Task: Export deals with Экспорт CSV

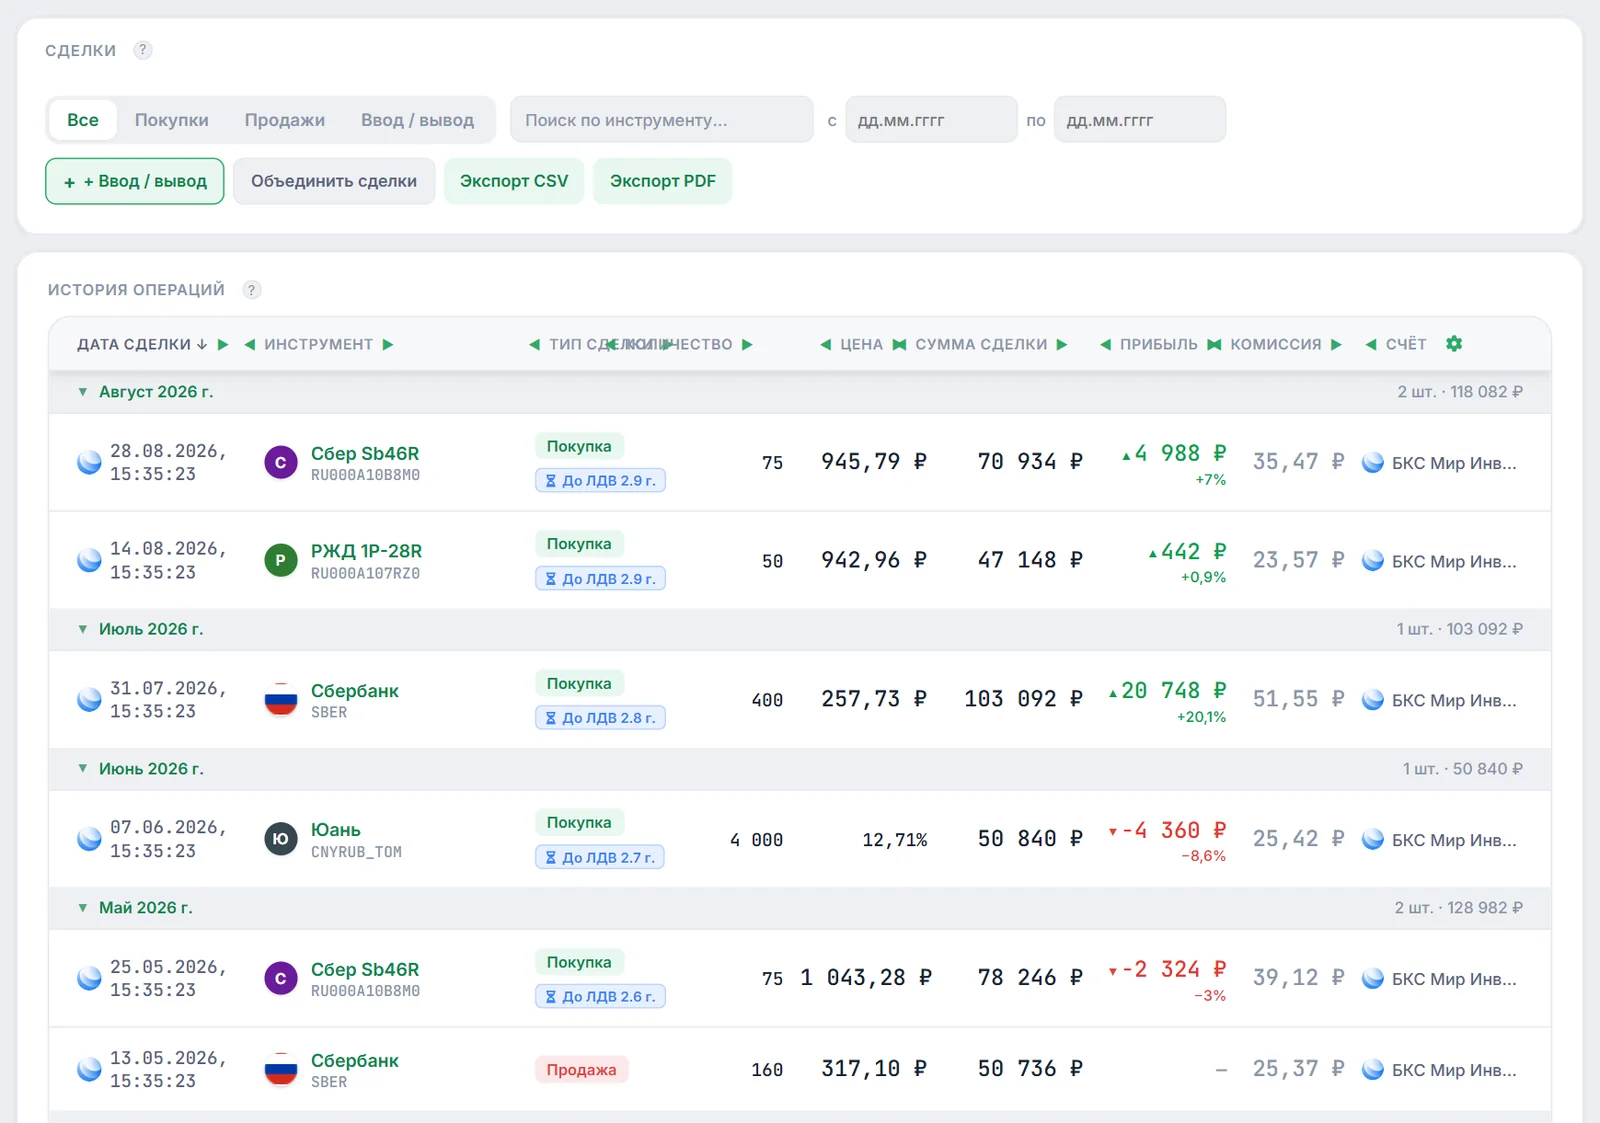Action: click(x=514, y=181)
